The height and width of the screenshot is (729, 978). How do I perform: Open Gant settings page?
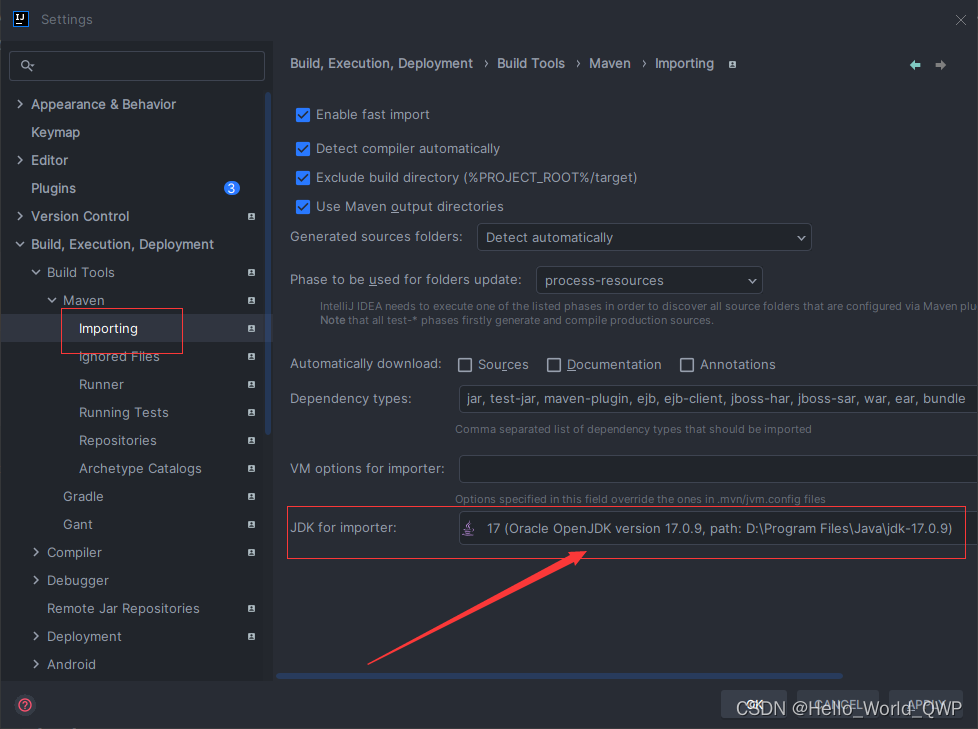pyautogui.click(x=77, y=524)
